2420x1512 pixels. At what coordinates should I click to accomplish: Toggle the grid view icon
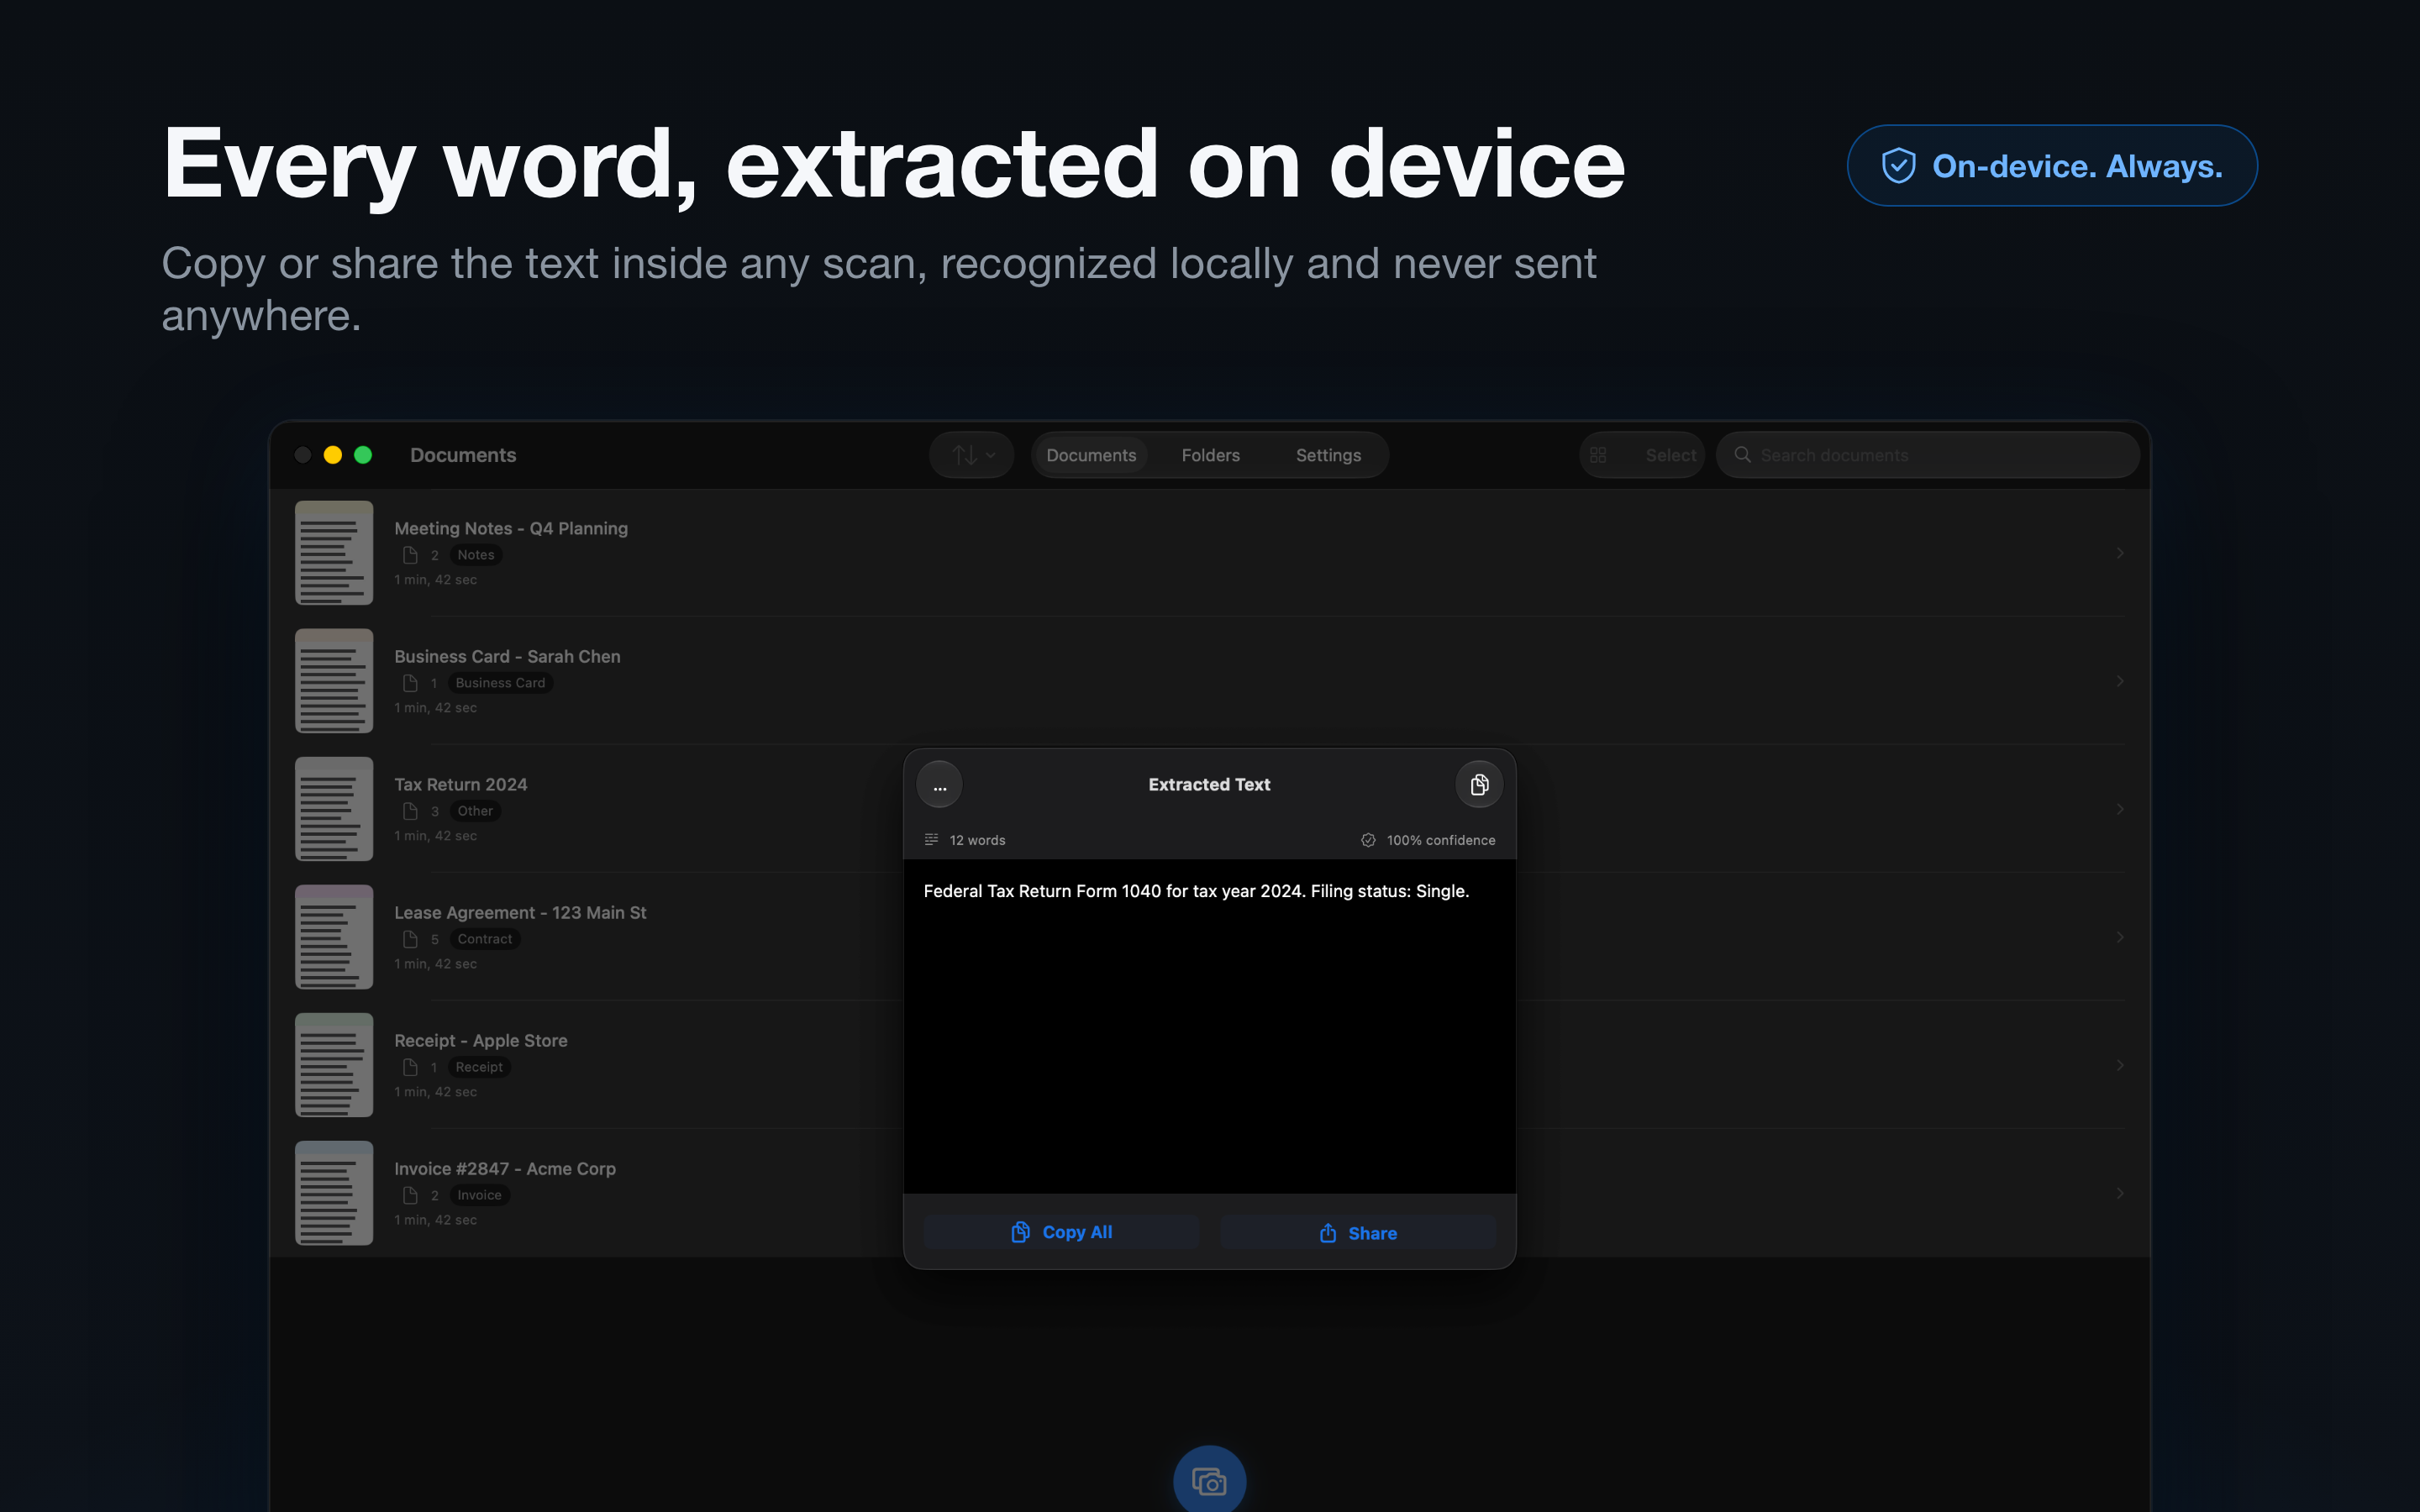point(1598,455)
